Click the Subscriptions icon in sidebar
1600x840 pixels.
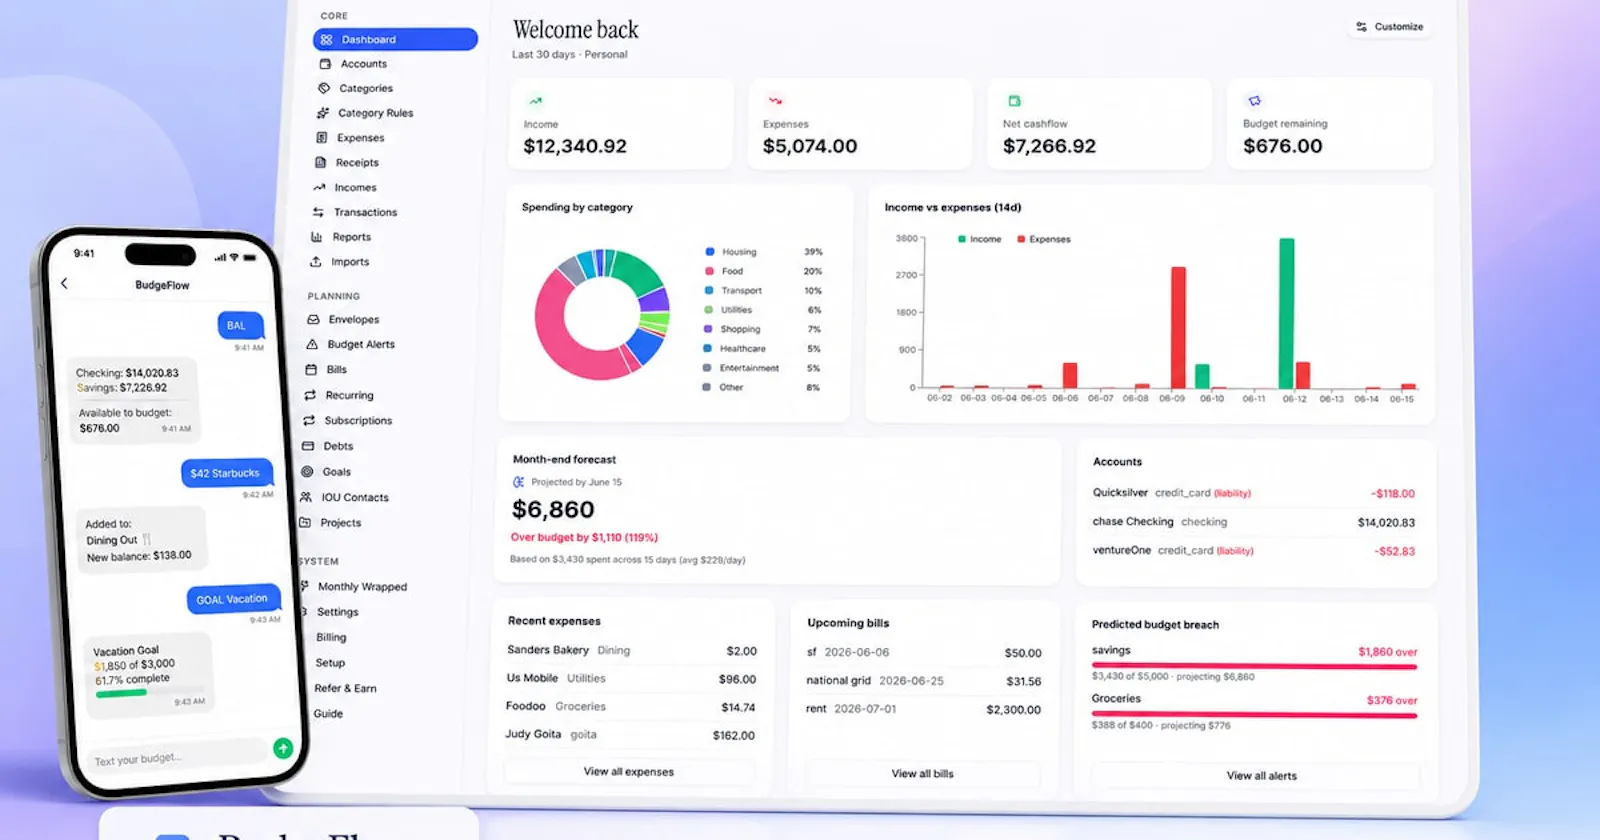pos(309,421)
